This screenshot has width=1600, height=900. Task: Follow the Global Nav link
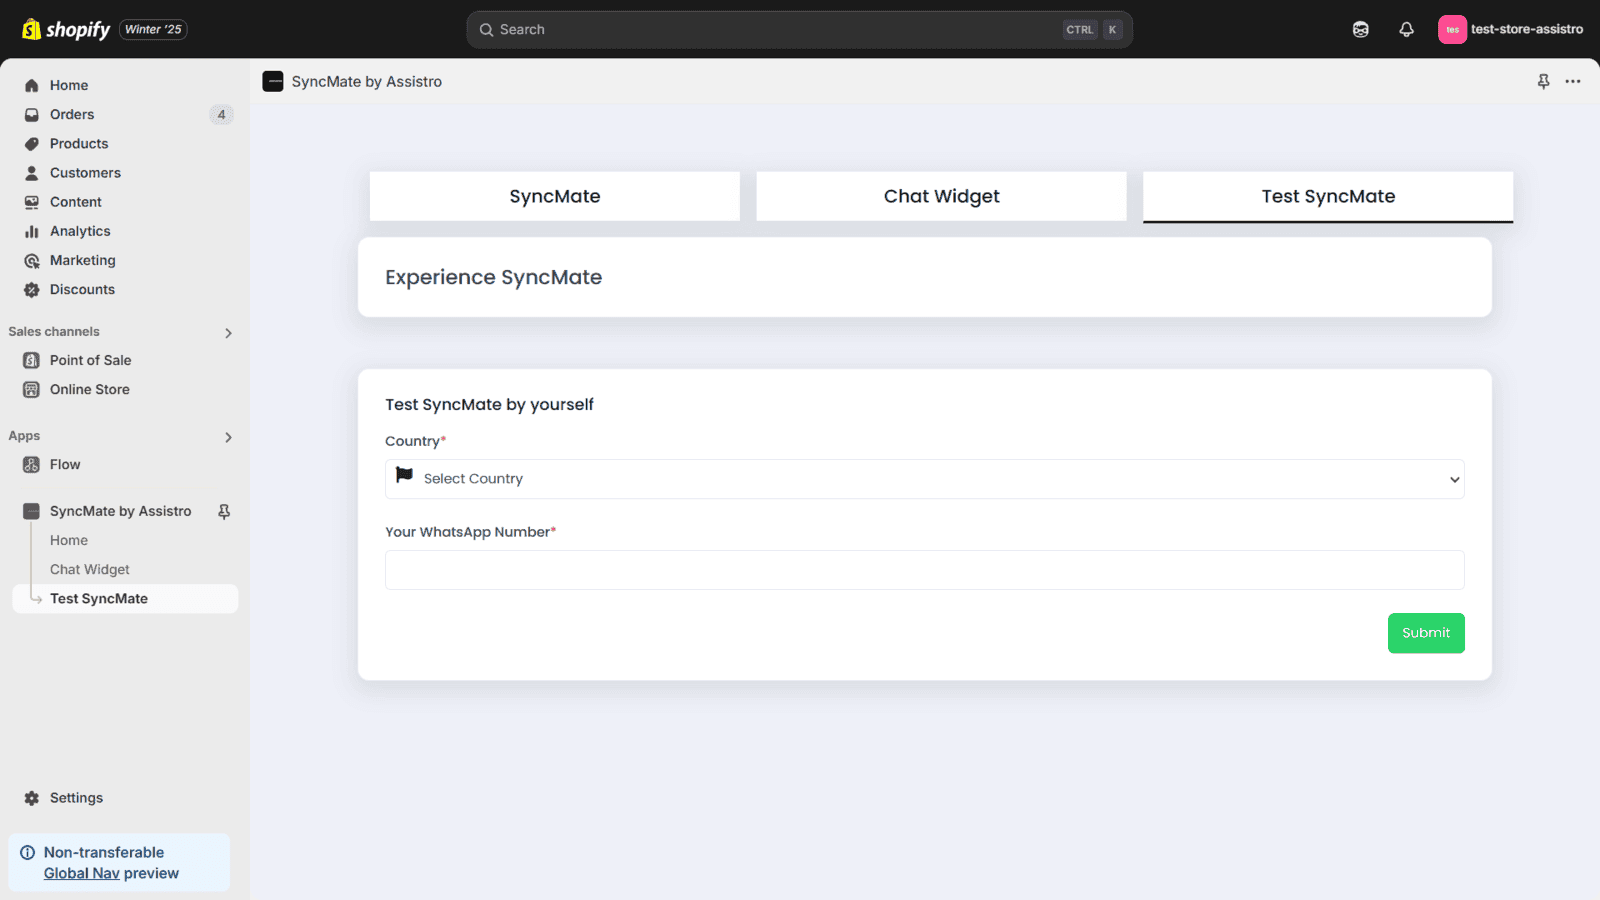(81, 873)
